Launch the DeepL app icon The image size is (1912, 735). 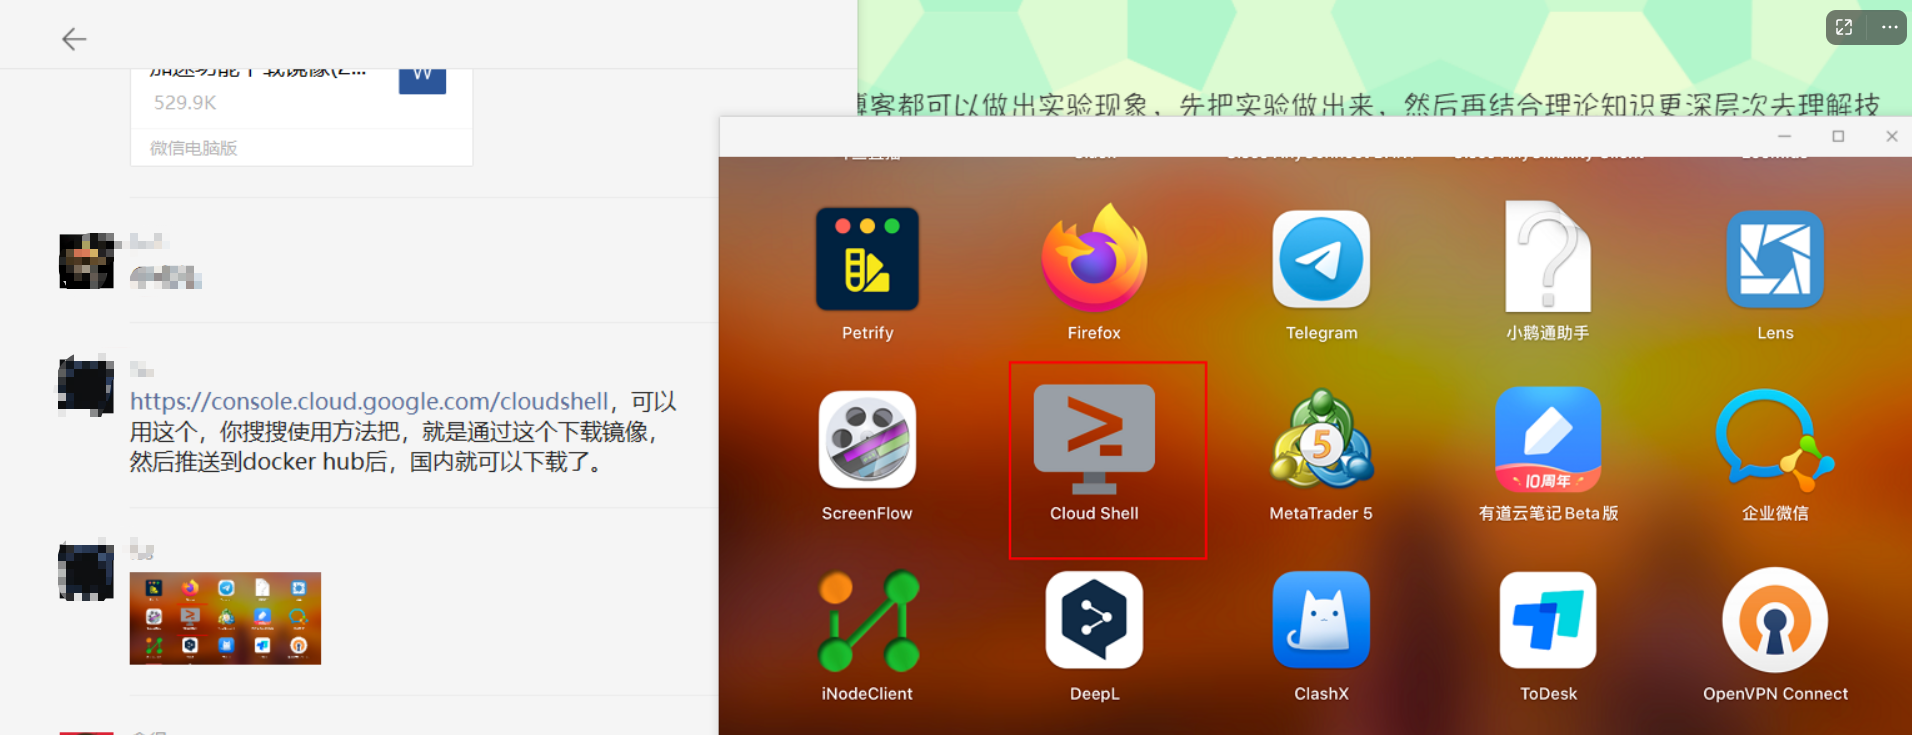[1094, 620]
